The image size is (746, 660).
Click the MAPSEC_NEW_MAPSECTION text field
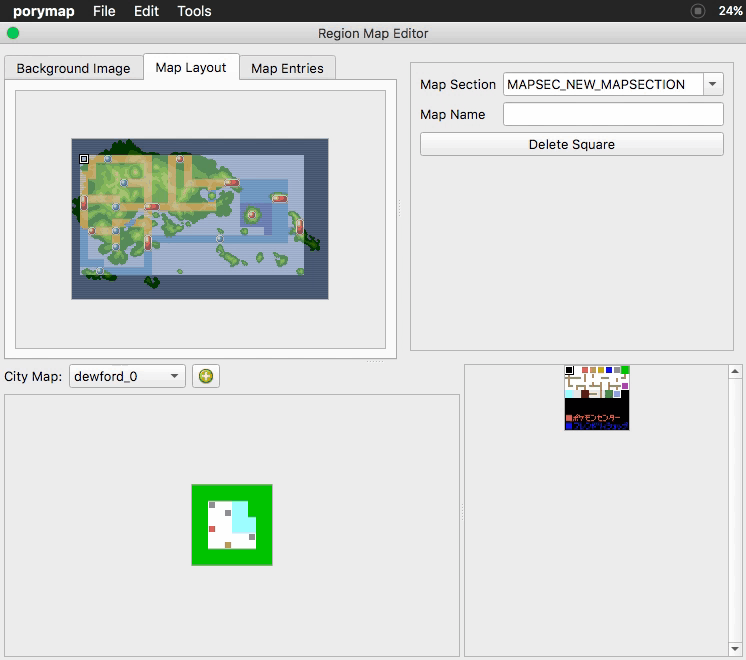pos(603,84)
